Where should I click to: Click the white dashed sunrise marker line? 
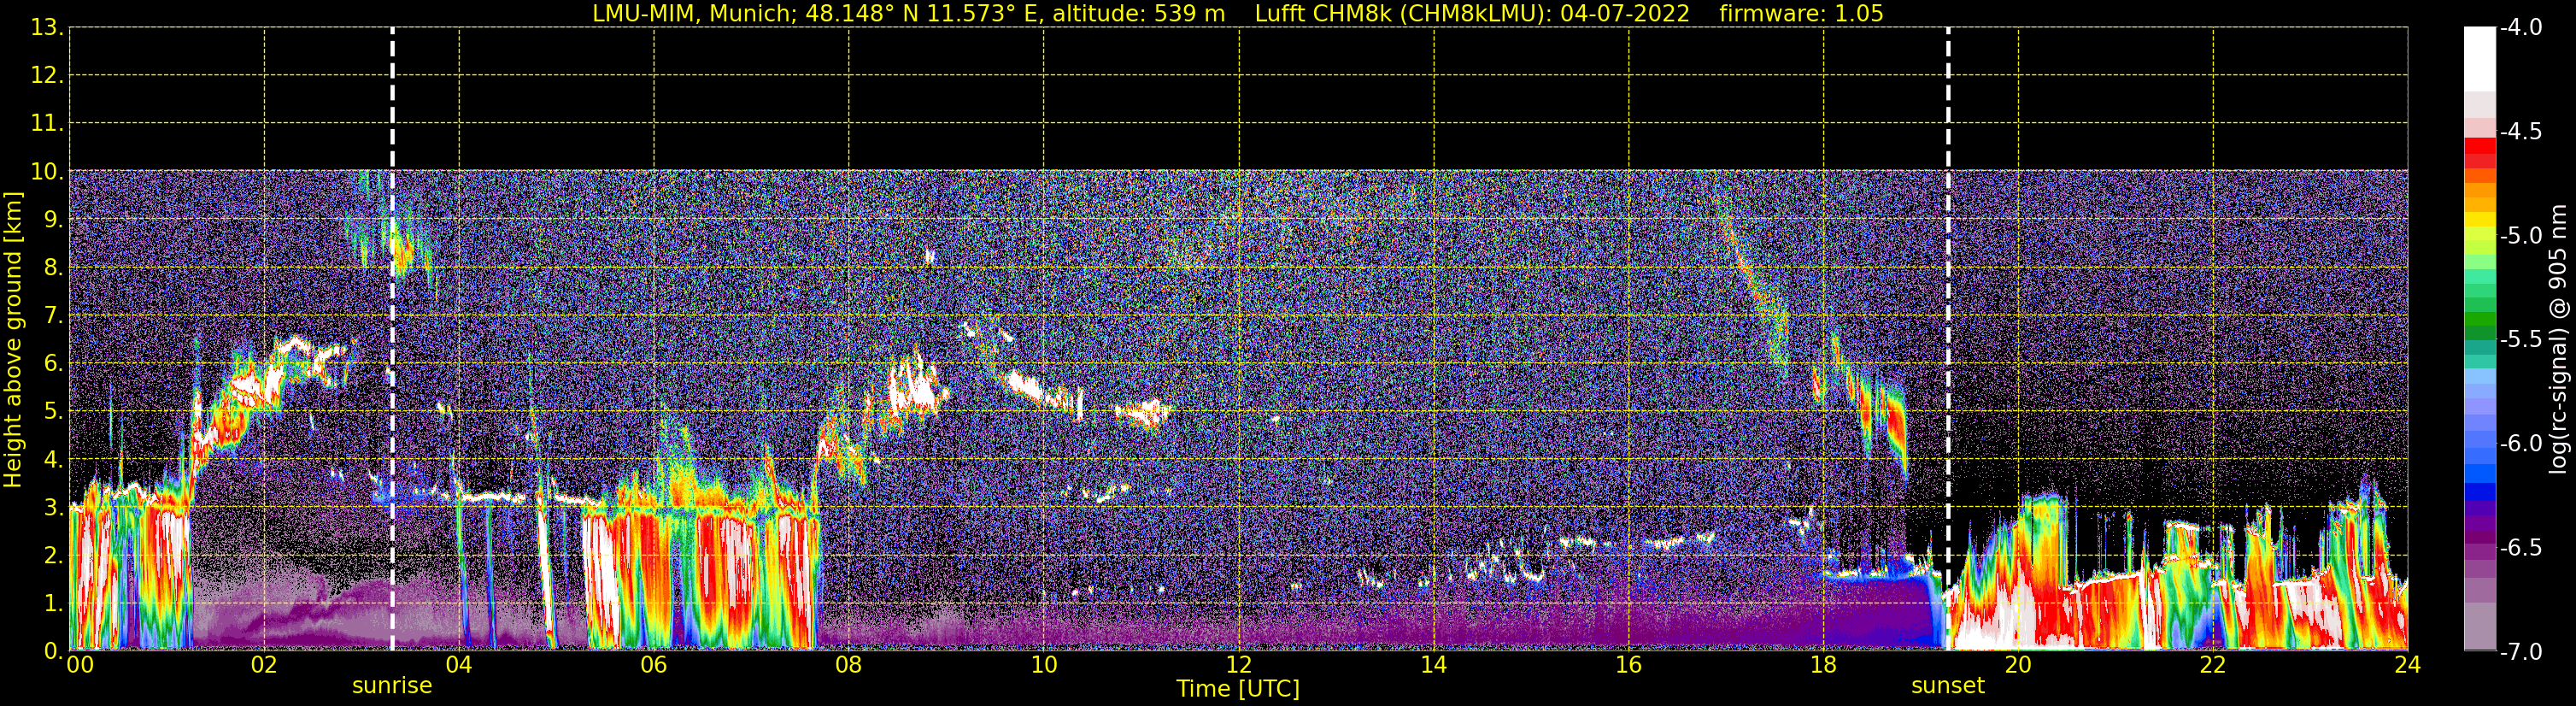(x=392, y=340)
